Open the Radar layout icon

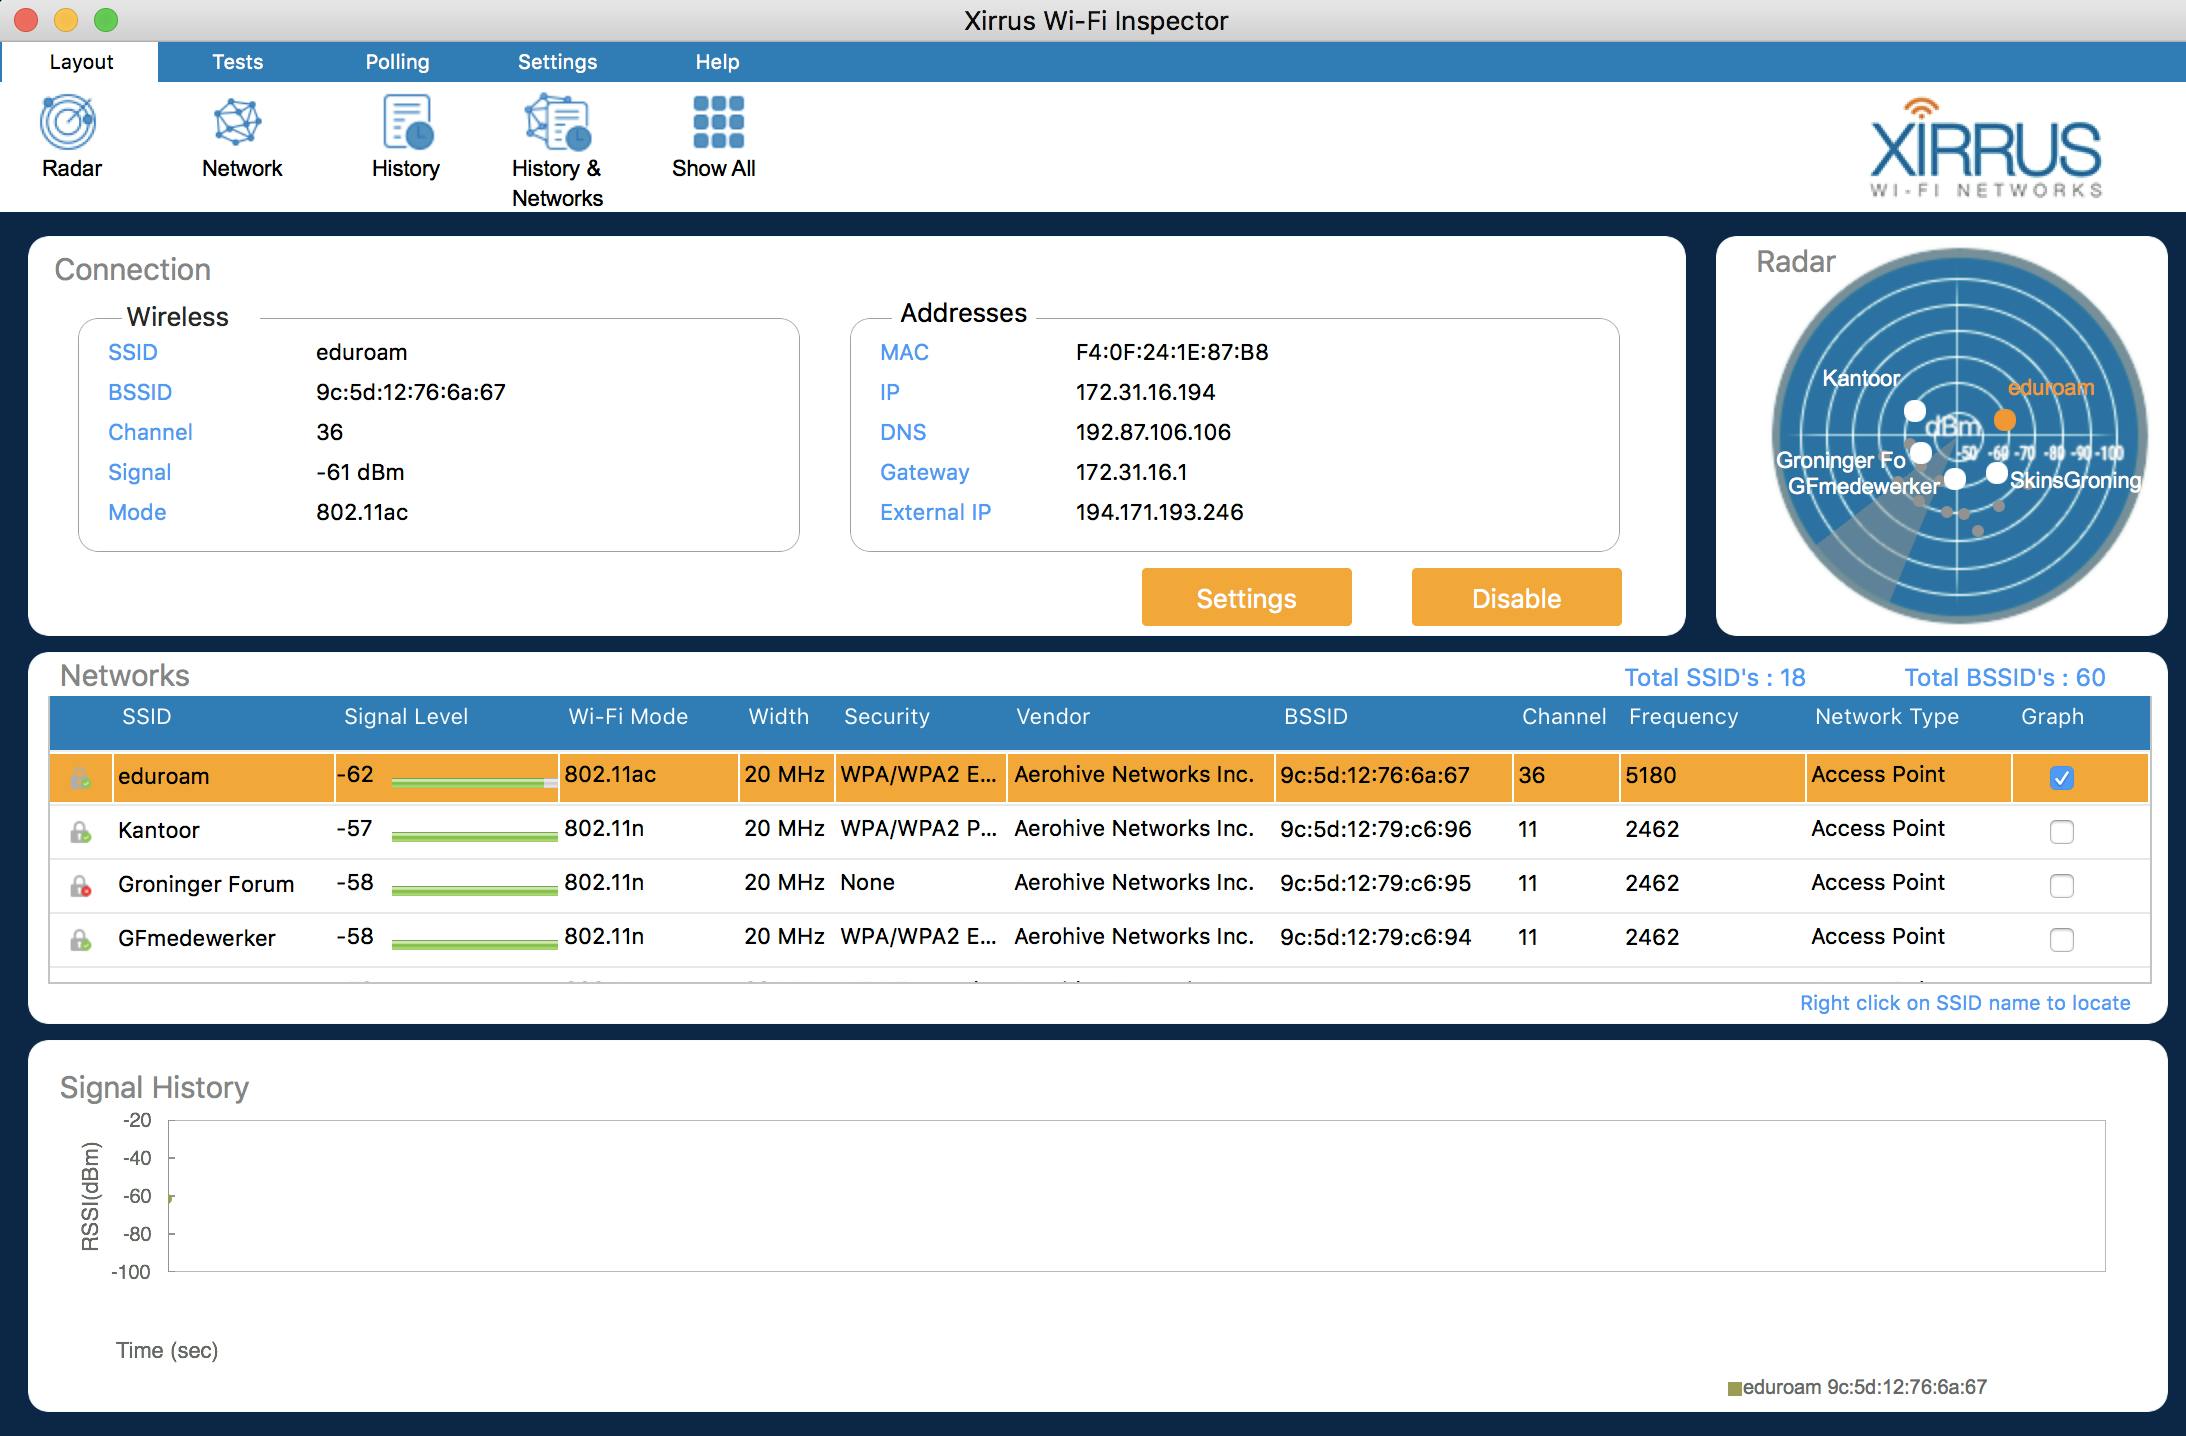68,123
